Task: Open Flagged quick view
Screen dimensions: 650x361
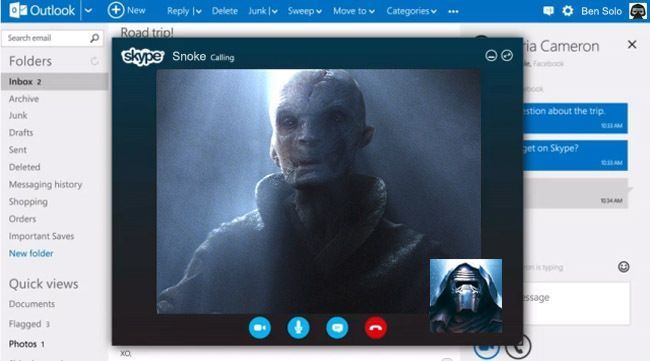Action: 29,324
